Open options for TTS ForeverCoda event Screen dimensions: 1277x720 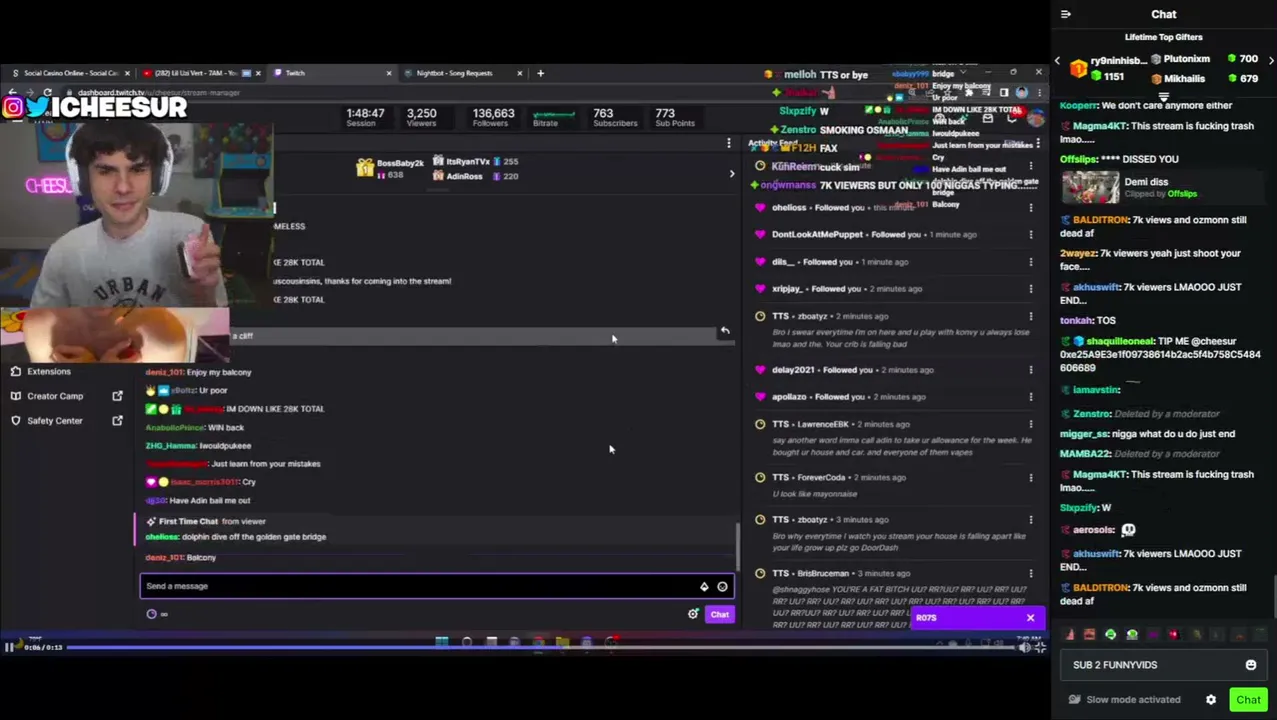click(1031, 478)
